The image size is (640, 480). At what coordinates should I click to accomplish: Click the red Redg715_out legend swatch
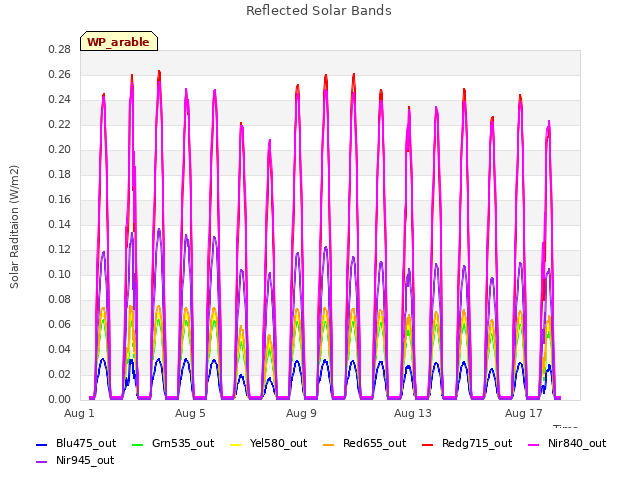coord(427,444)
